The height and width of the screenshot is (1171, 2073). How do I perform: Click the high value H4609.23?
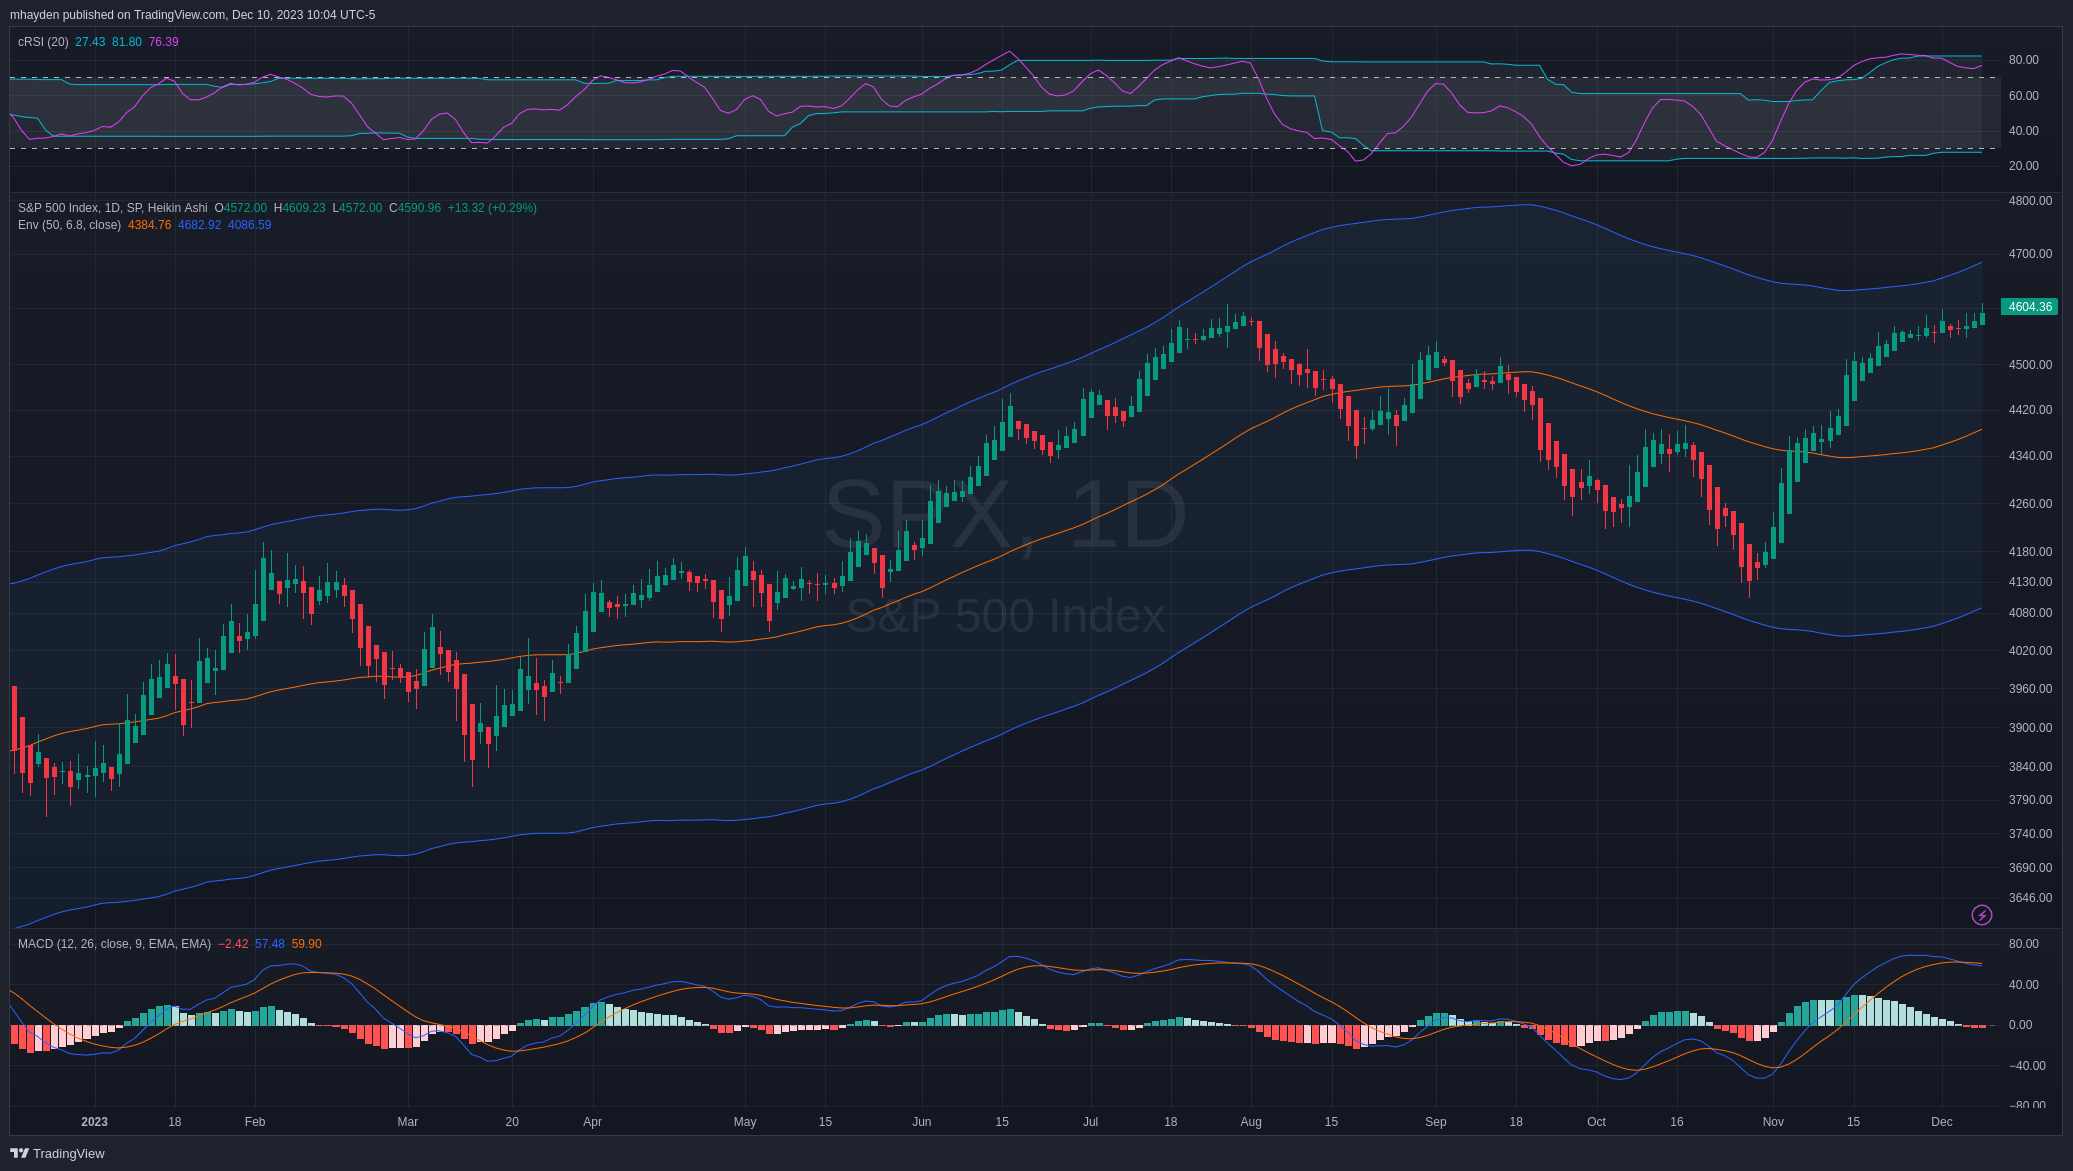click(299, 208)
